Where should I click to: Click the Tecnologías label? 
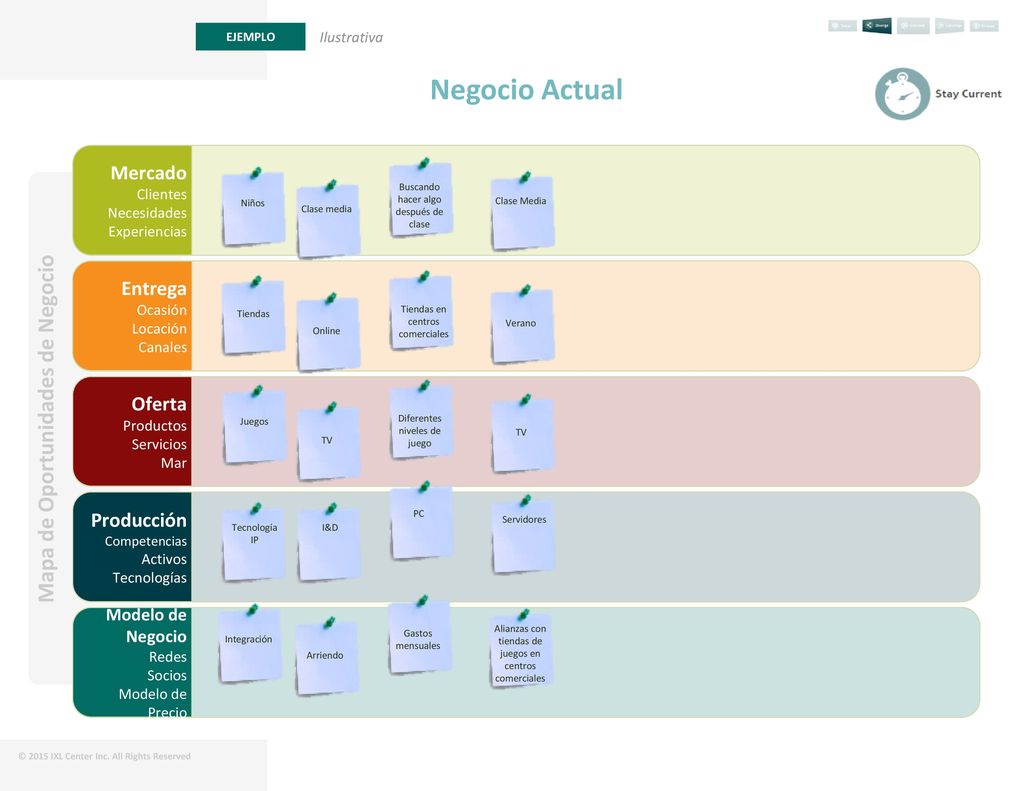click(150, 578)
